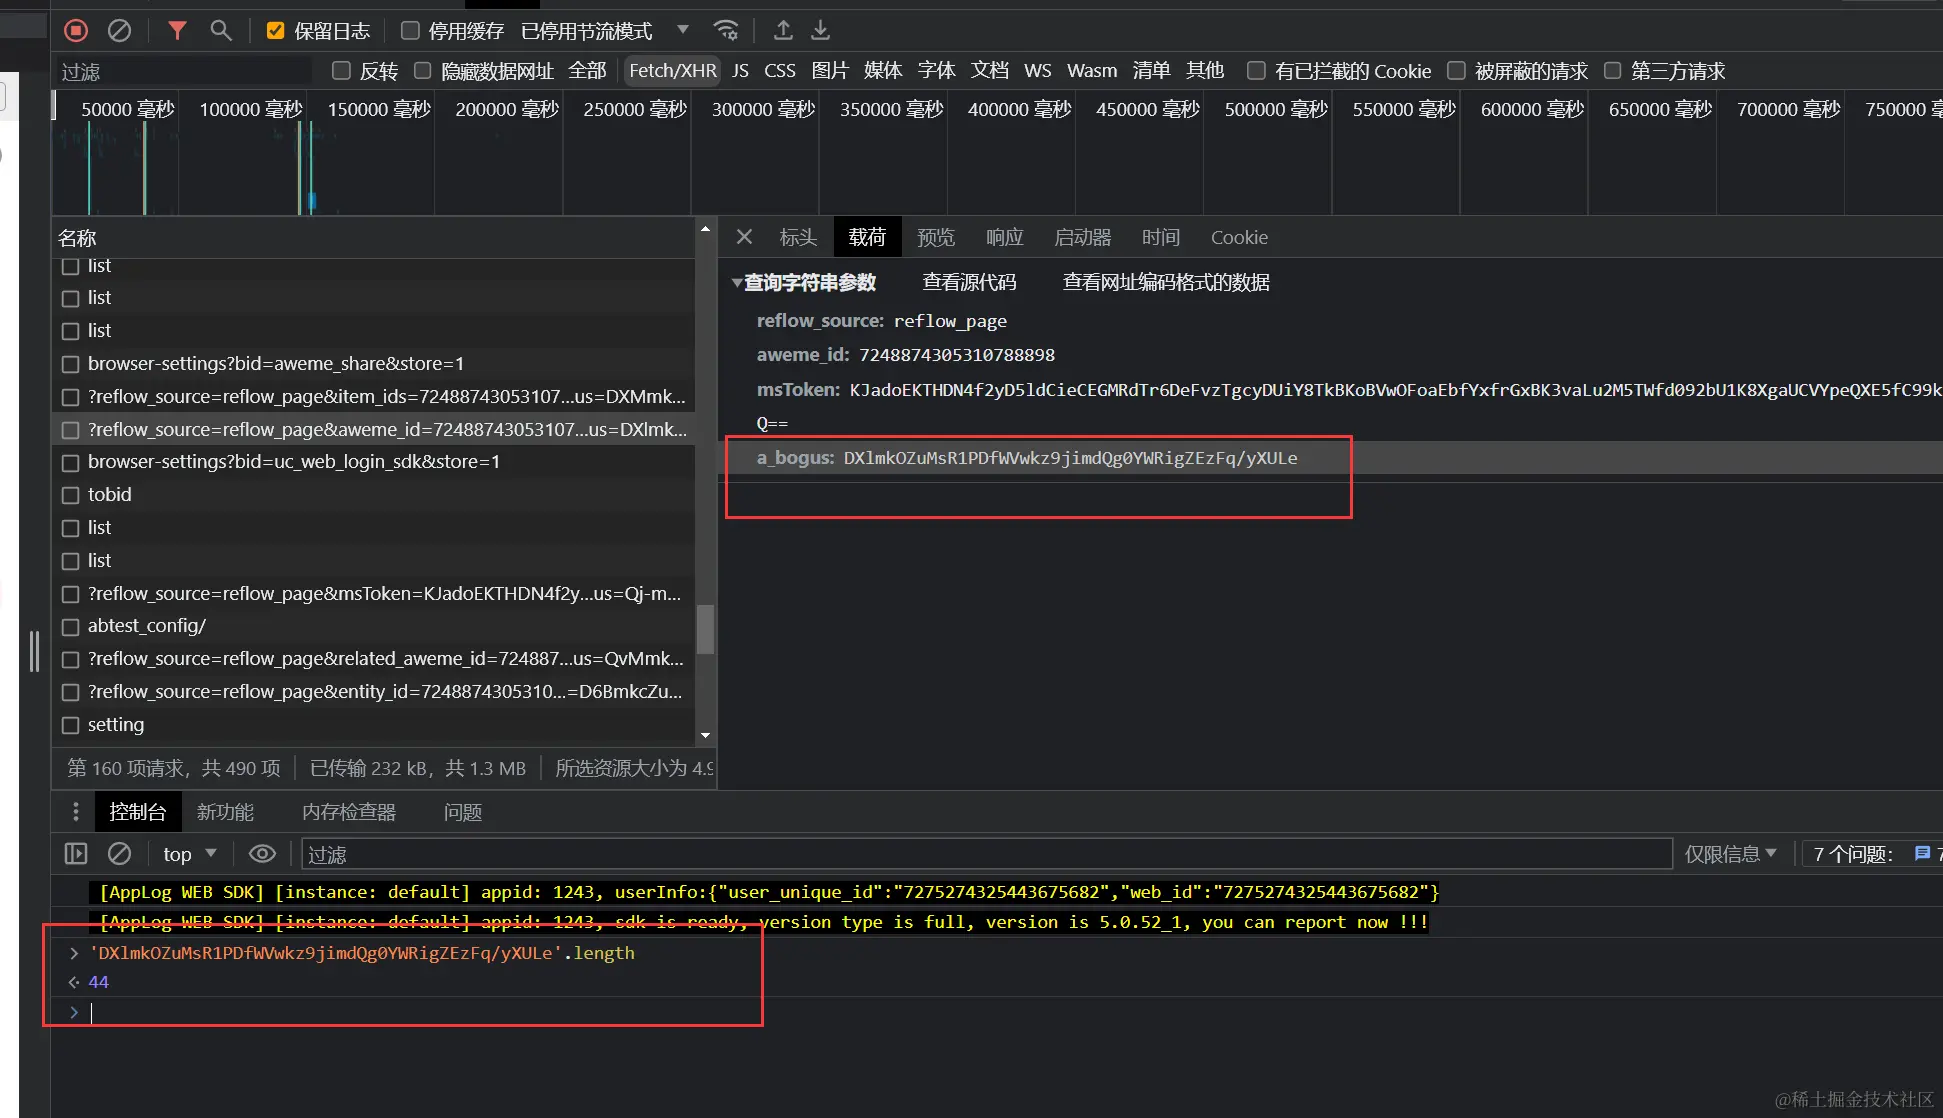Check the 反转 filter checkbox
The height and width of the screenshot is (1118, 1943).
click(341, 71)
